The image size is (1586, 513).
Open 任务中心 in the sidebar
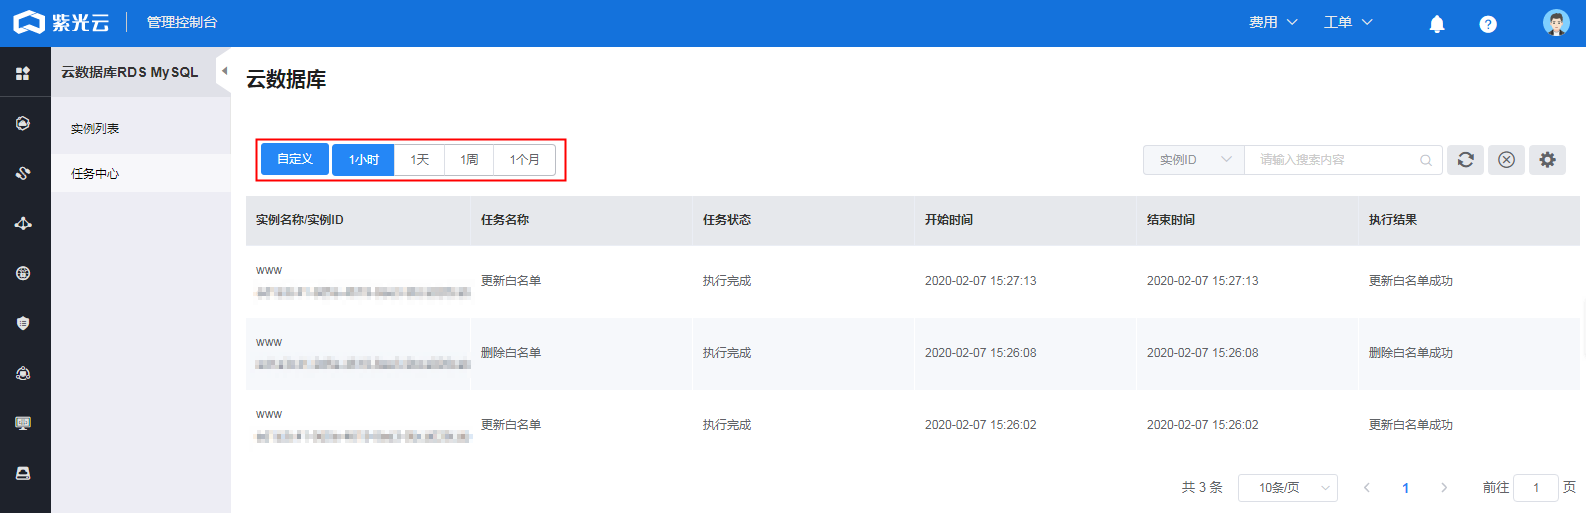(x=95, y=174)
